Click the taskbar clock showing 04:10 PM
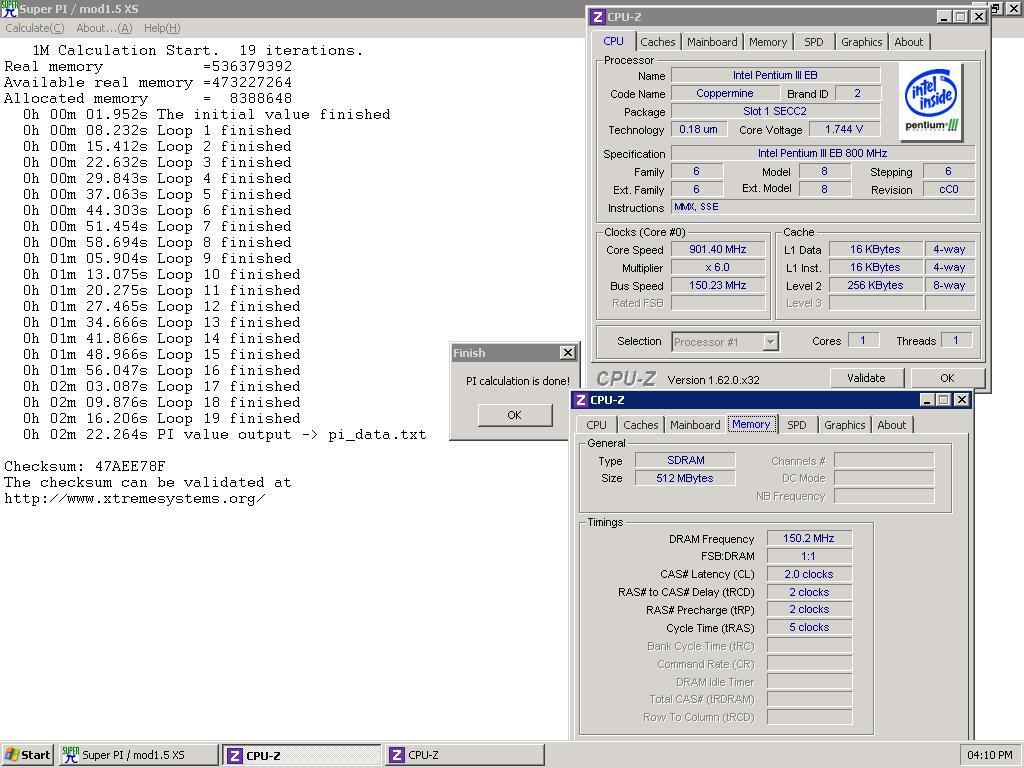 [x=989, y=755]
